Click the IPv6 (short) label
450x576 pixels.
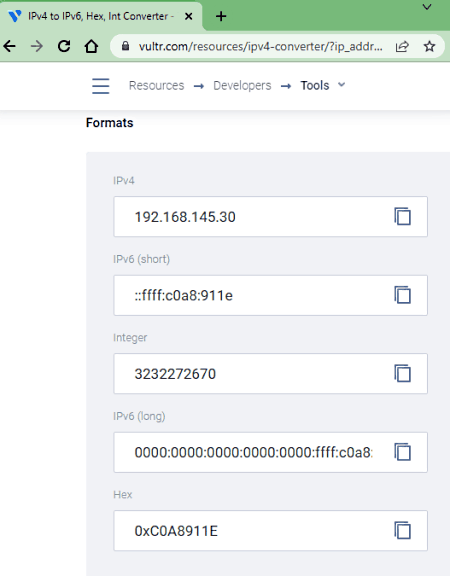(141, 259)
